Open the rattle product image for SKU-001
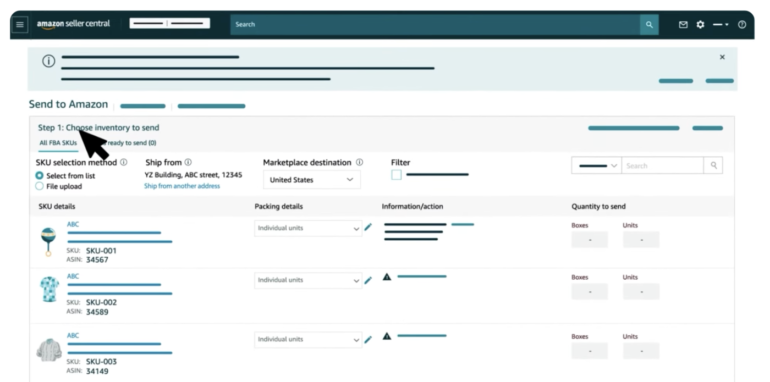Image resolution: width=770 pixels, height=382 pixels. pos(49,242)
